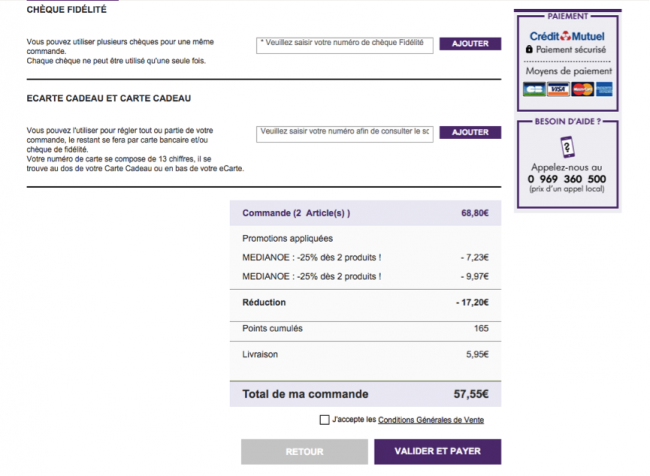The image size is (650, 476).
Task: Click the Crédit Mutuel logo
Action: [567, 36]
